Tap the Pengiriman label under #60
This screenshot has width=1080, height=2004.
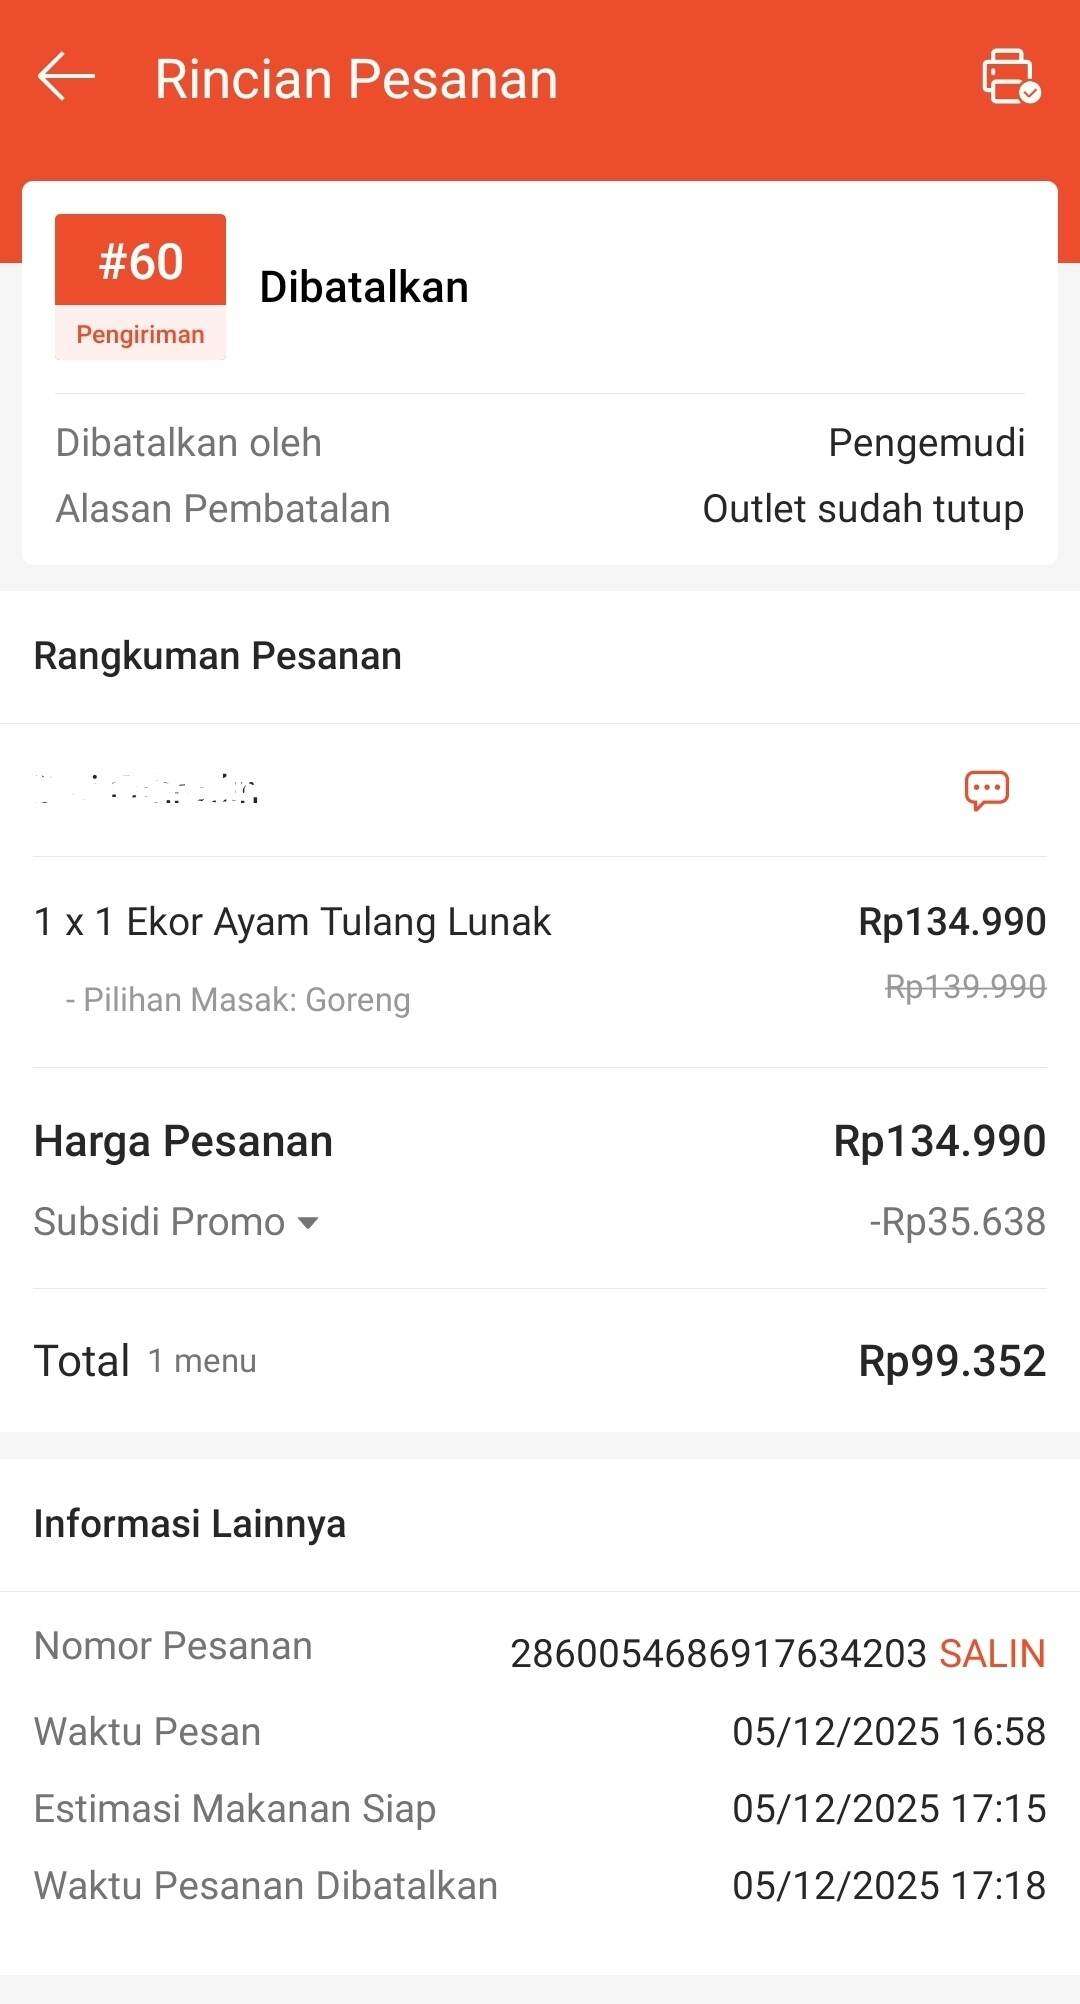coord(140,334)
